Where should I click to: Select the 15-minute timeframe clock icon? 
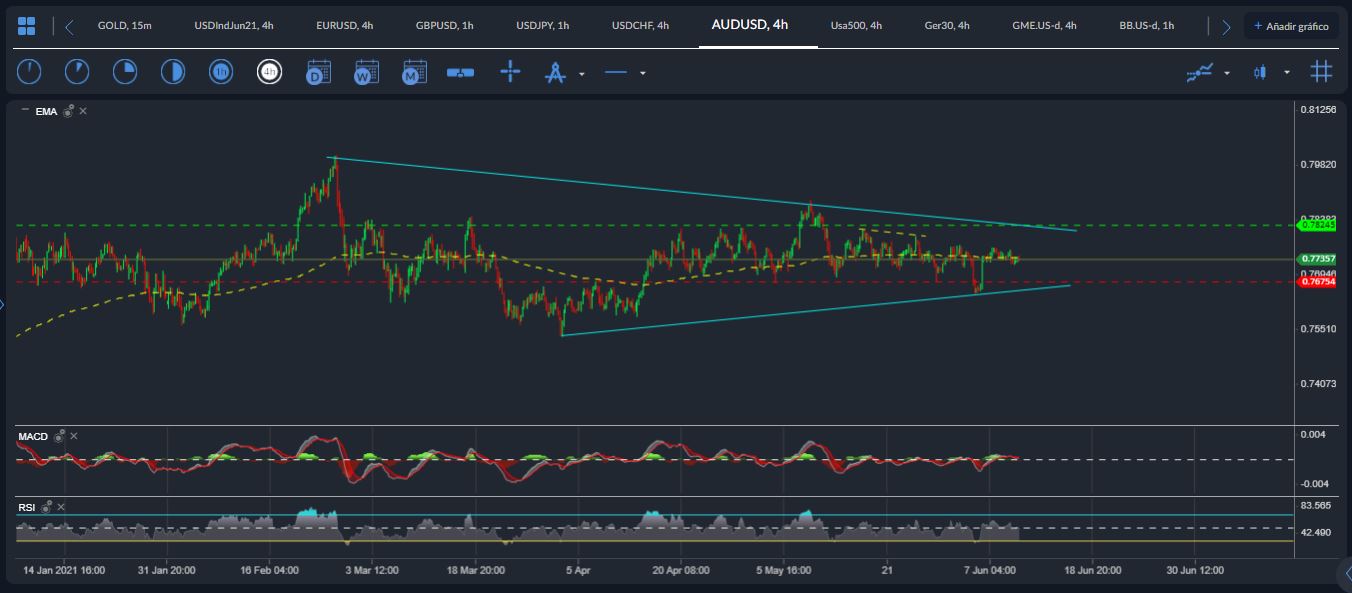(x=125, y=72)
